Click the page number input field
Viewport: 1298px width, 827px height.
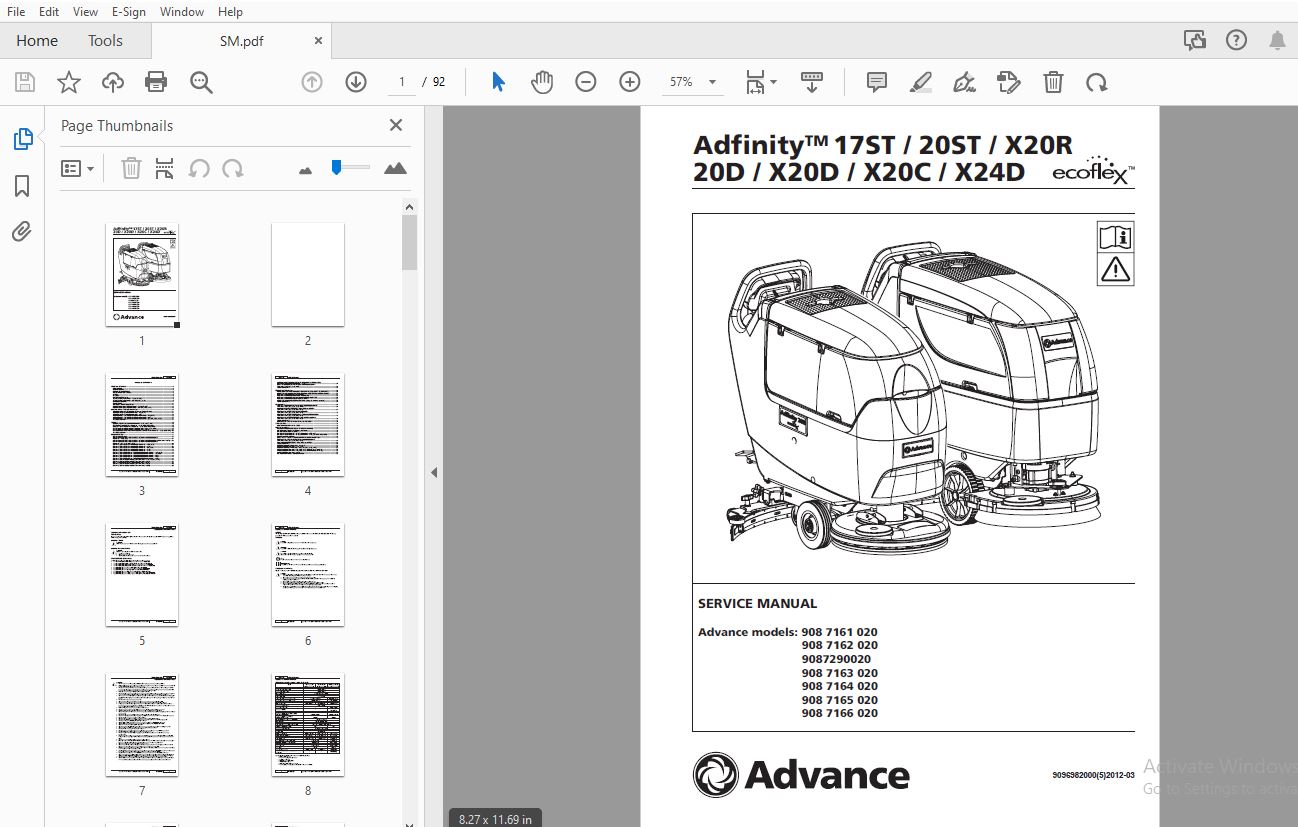click(x=402, y=82)
